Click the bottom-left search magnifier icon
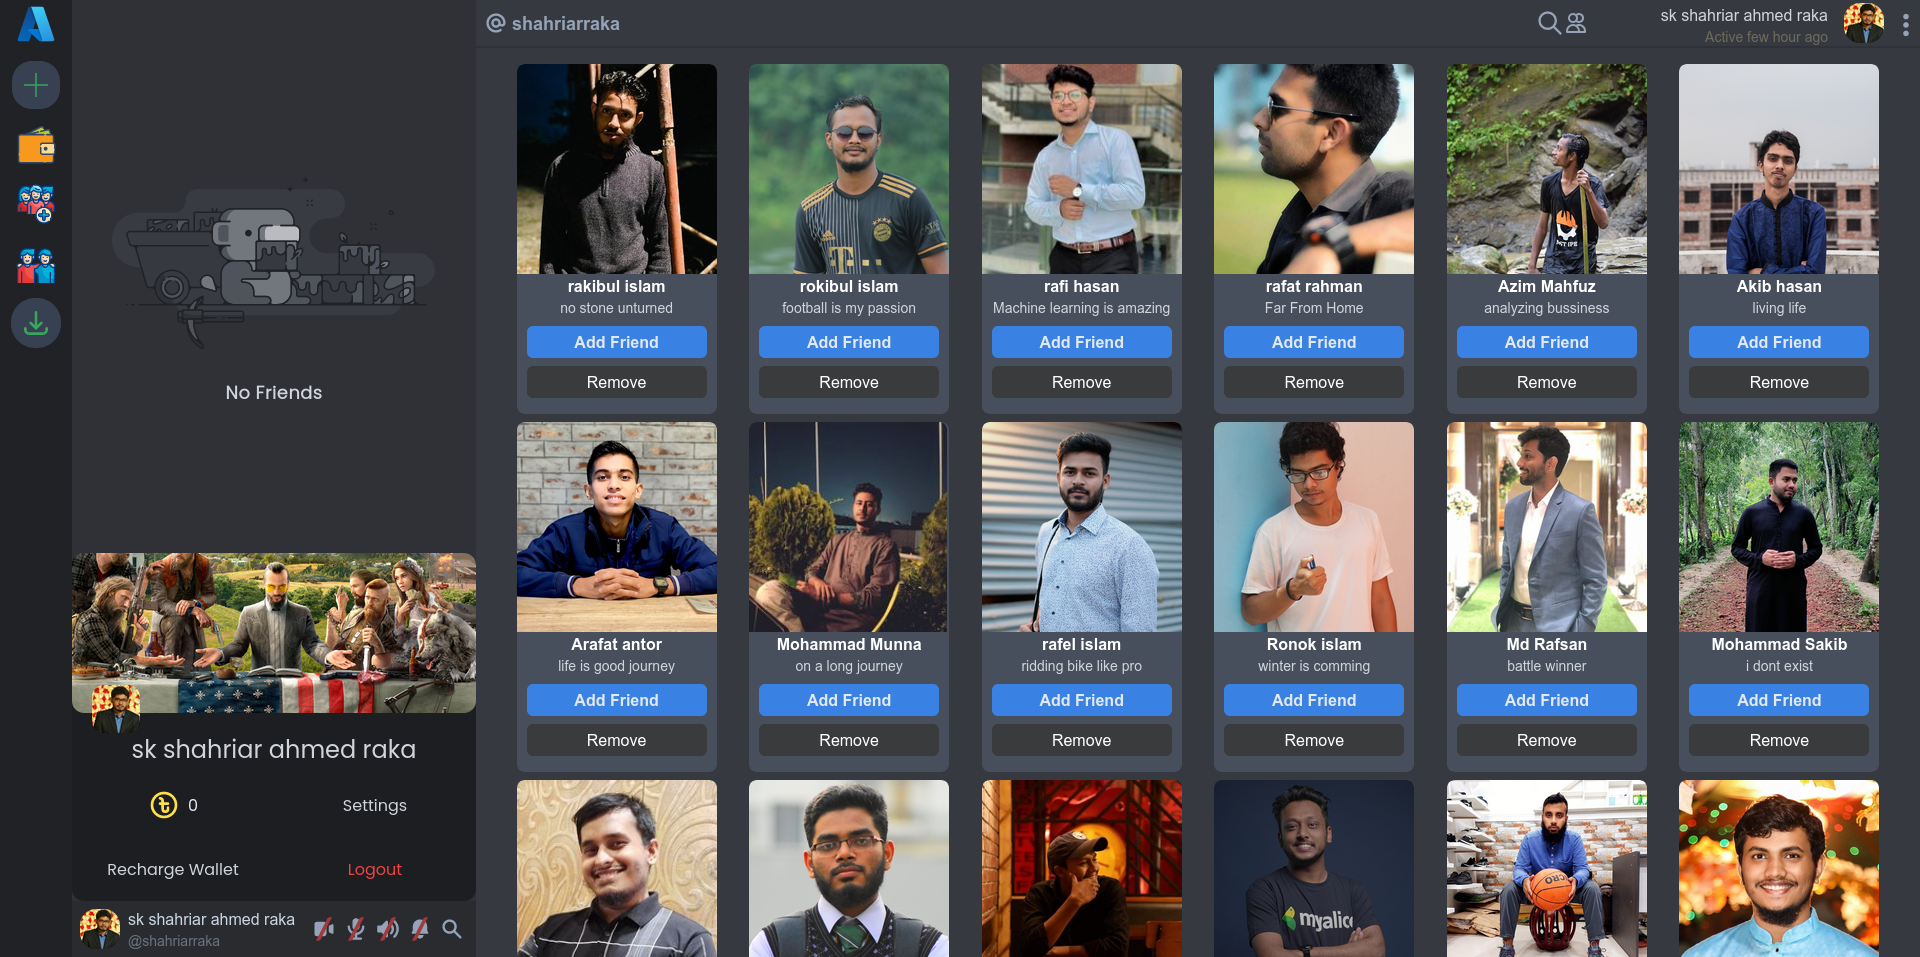Screen dimensions: 1920x957 point(452,929)
